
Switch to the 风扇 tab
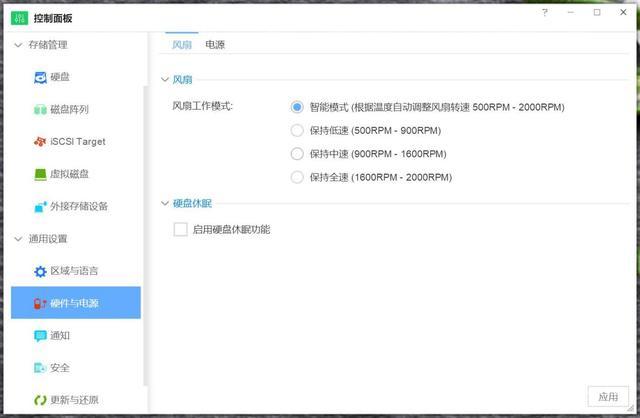tap(182, 45)
